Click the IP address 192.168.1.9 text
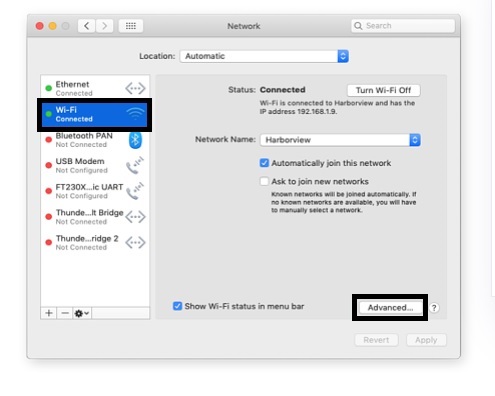The image size is (495, 396). [x=298, y=112]
